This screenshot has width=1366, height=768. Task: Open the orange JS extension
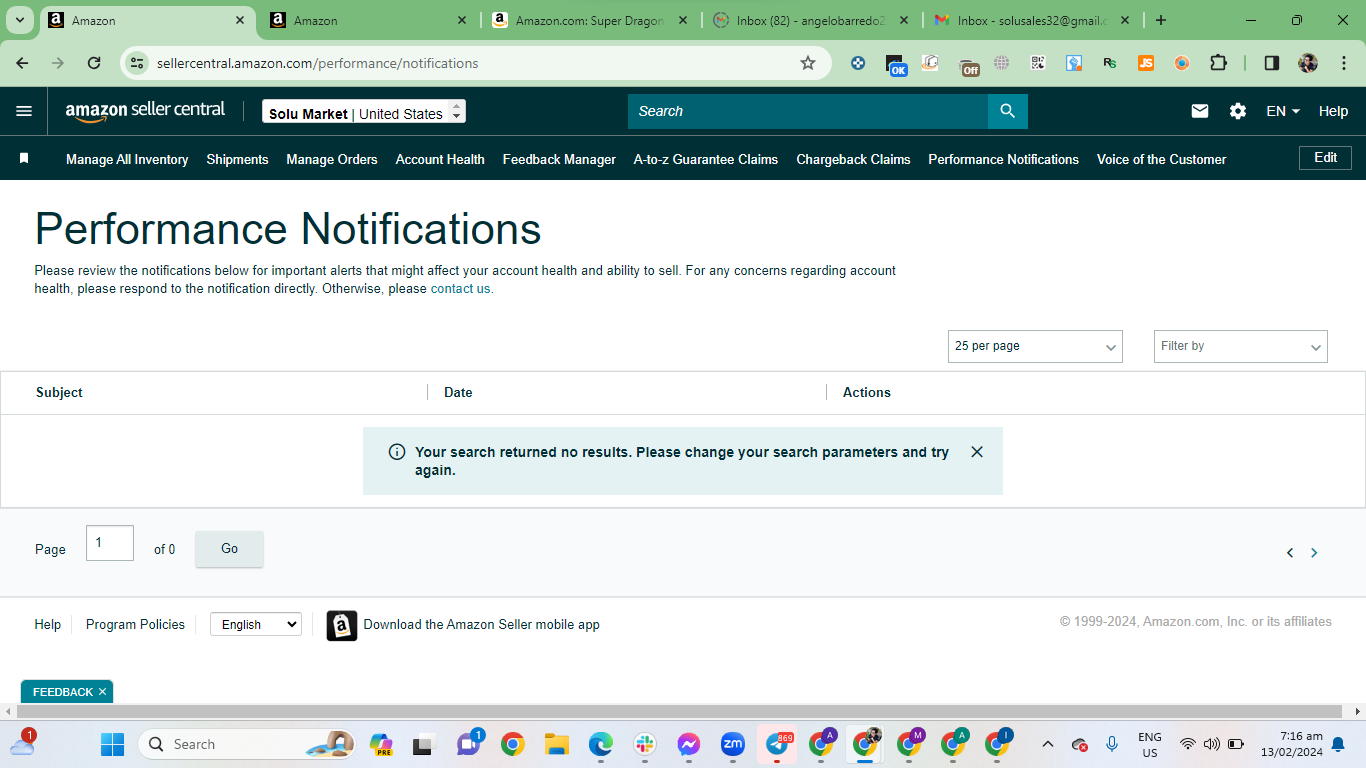coord(1146,63)
